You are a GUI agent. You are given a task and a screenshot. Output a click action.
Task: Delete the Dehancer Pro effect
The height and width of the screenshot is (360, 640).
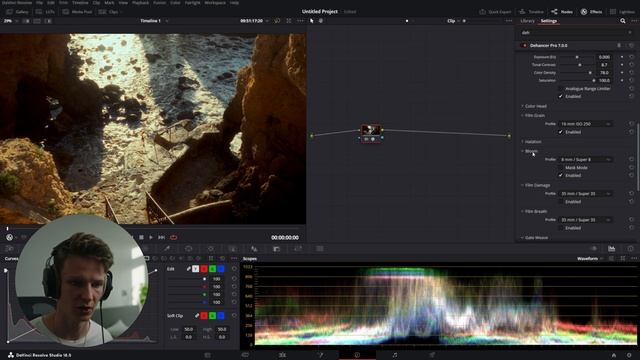(x=619, y=46)
